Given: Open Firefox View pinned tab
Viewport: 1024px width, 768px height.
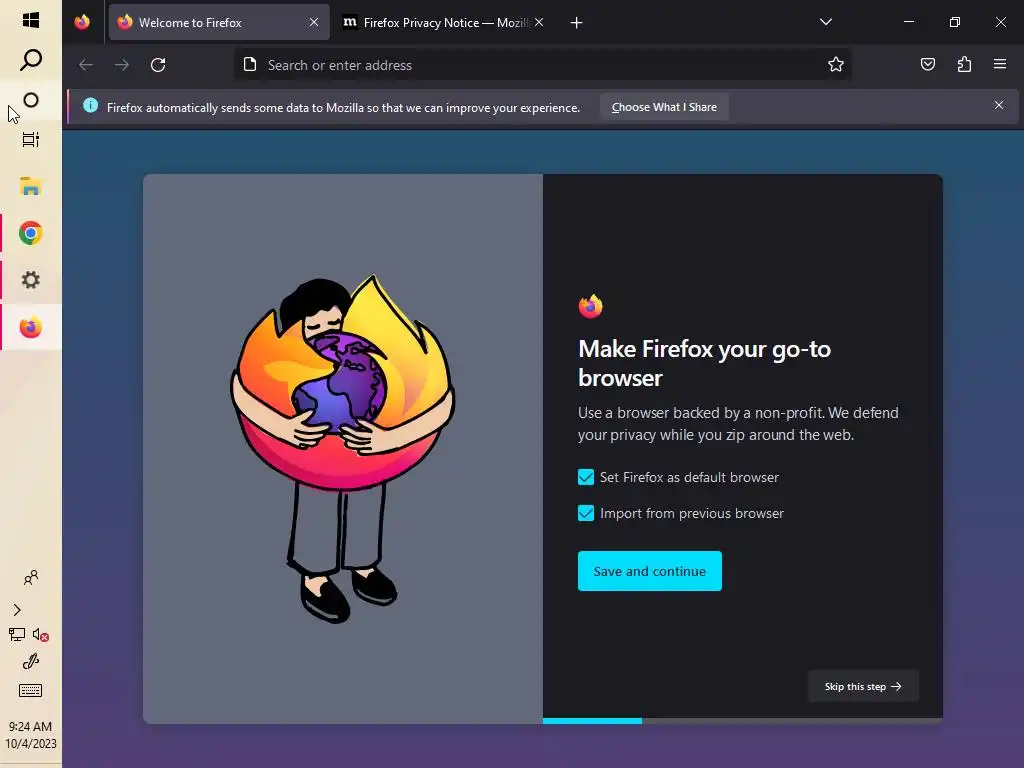Looking at the screenshot, I should click(x=82, y=22).
